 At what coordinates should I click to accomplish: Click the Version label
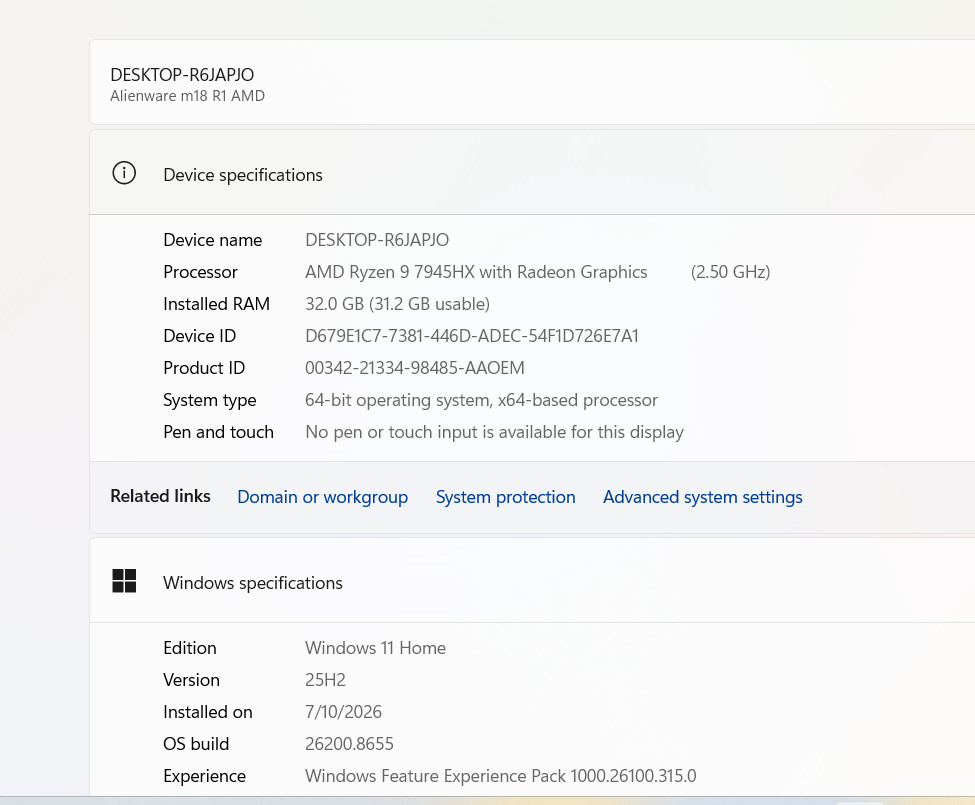192,680
